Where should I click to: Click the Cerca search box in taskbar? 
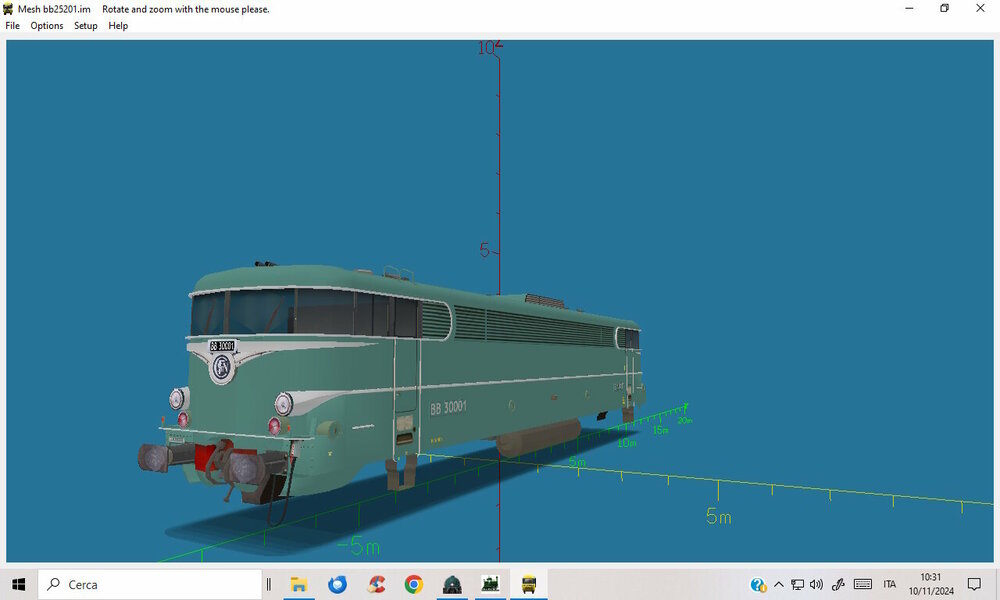point(150,584)
